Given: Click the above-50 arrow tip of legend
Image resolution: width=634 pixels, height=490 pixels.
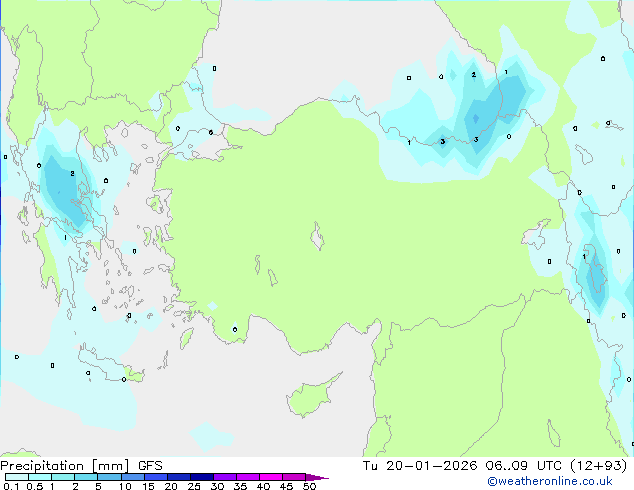Looking at the screenshot, I should [317, 477].
